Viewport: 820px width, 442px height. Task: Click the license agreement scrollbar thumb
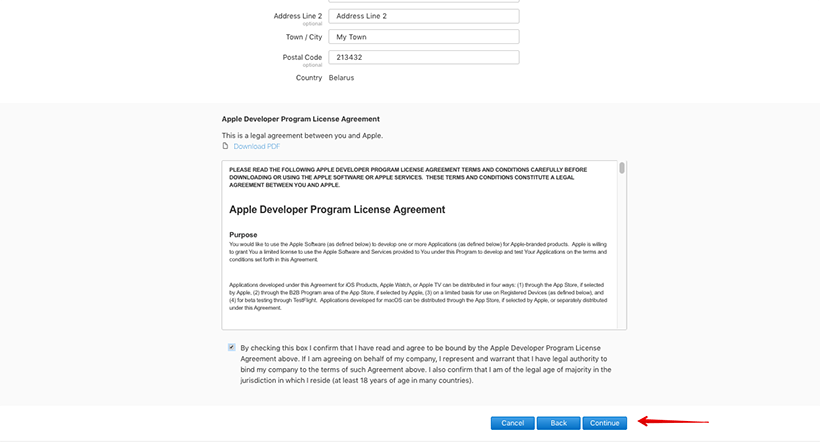point(622,168)
